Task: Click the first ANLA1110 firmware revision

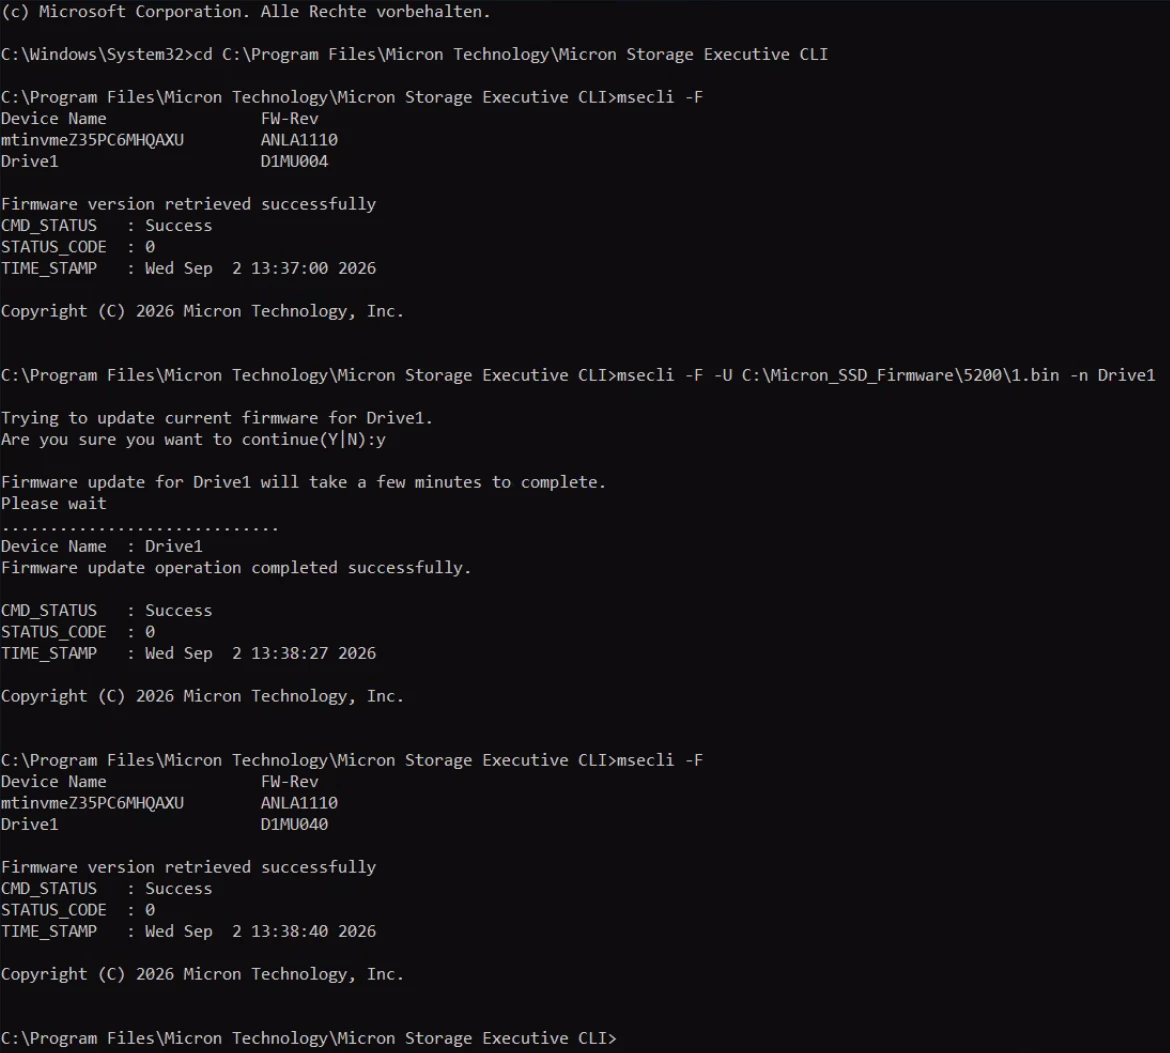Action: [x=299, y=140]
